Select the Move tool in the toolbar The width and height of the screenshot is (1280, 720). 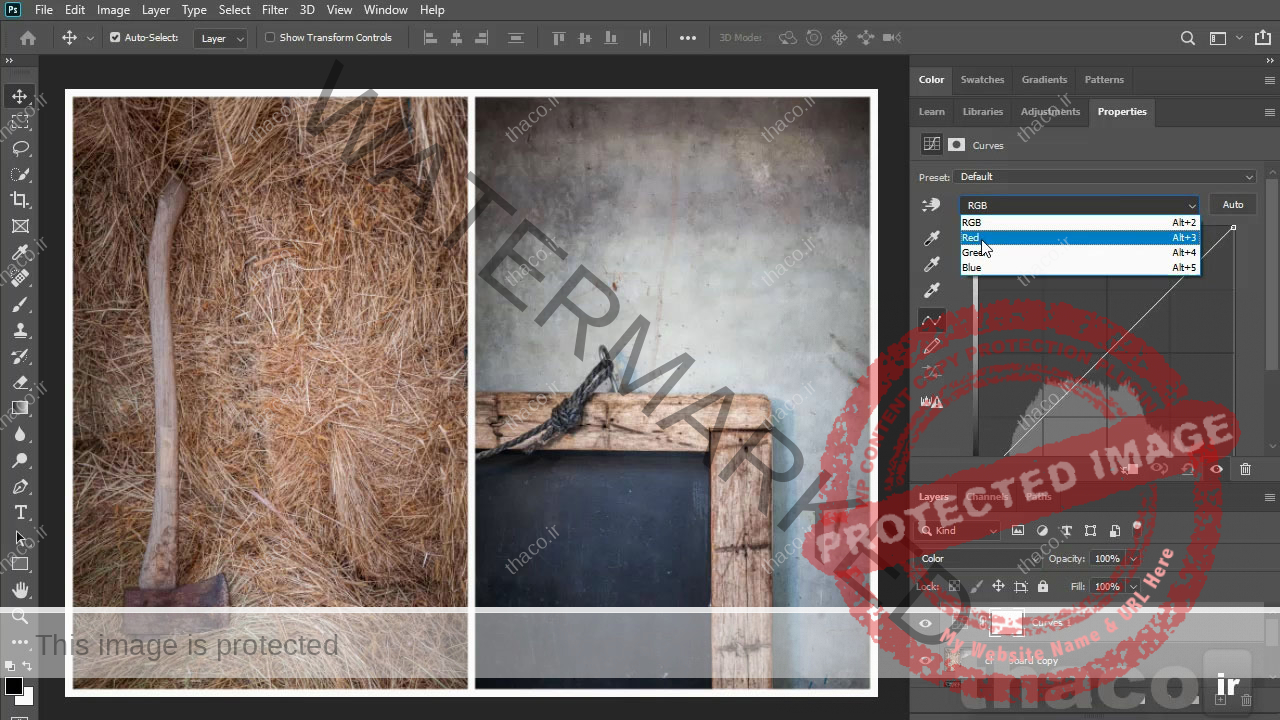(x=20, y=97)
